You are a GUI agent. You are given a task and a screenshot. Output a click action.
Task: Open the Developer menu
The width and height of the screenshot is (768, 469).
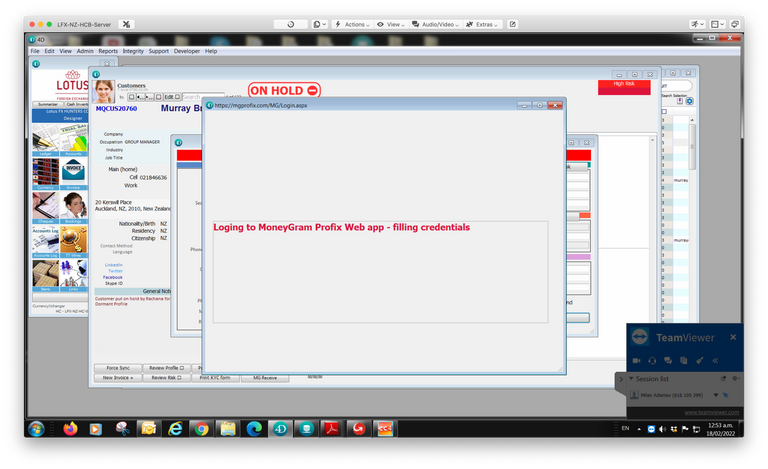point(187,51)
